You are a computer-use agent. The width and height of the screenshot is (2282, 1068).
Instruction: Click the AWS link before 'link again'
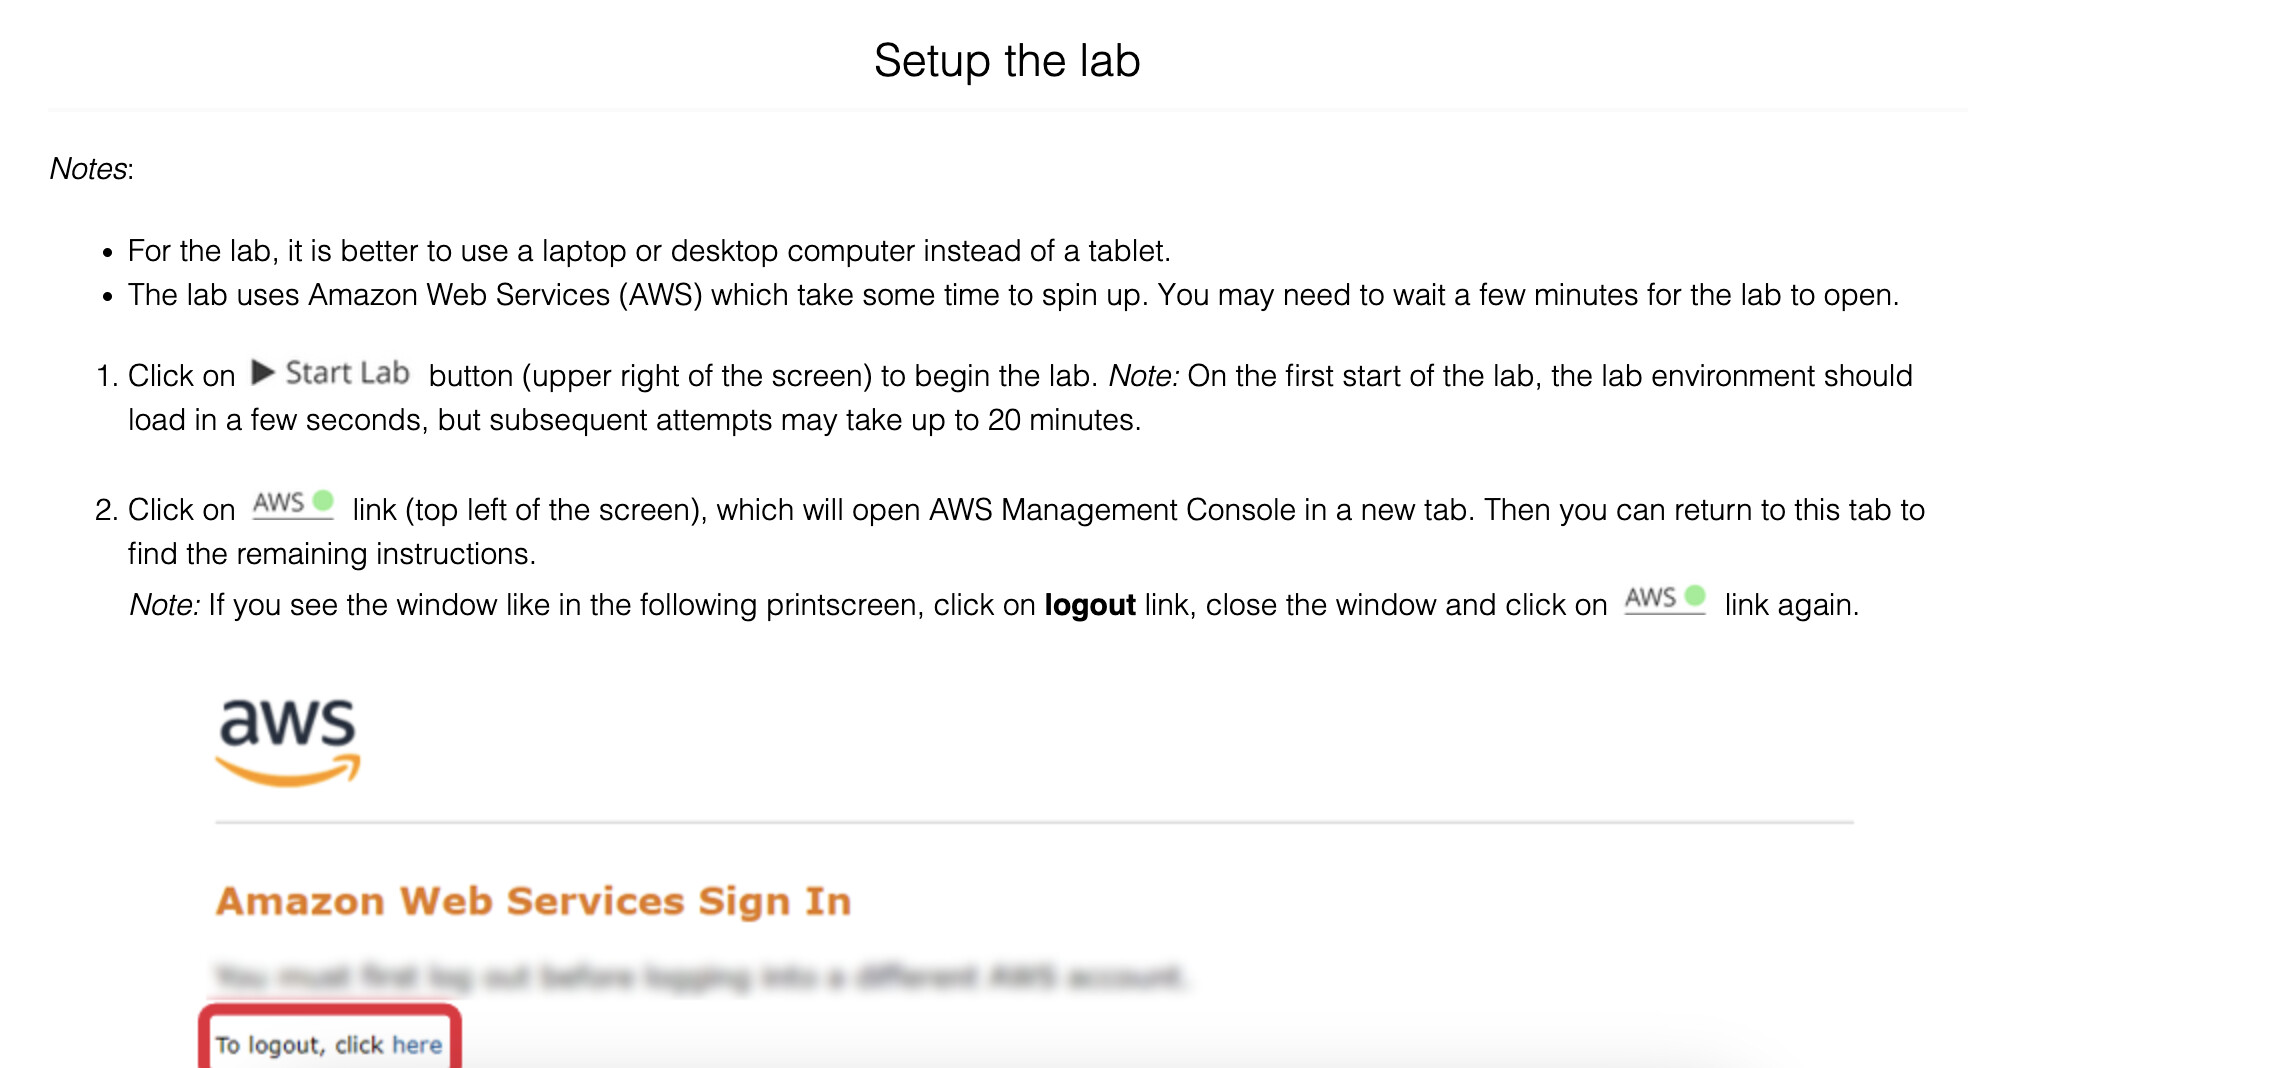pyautogui.click(x=1651, y=598)
